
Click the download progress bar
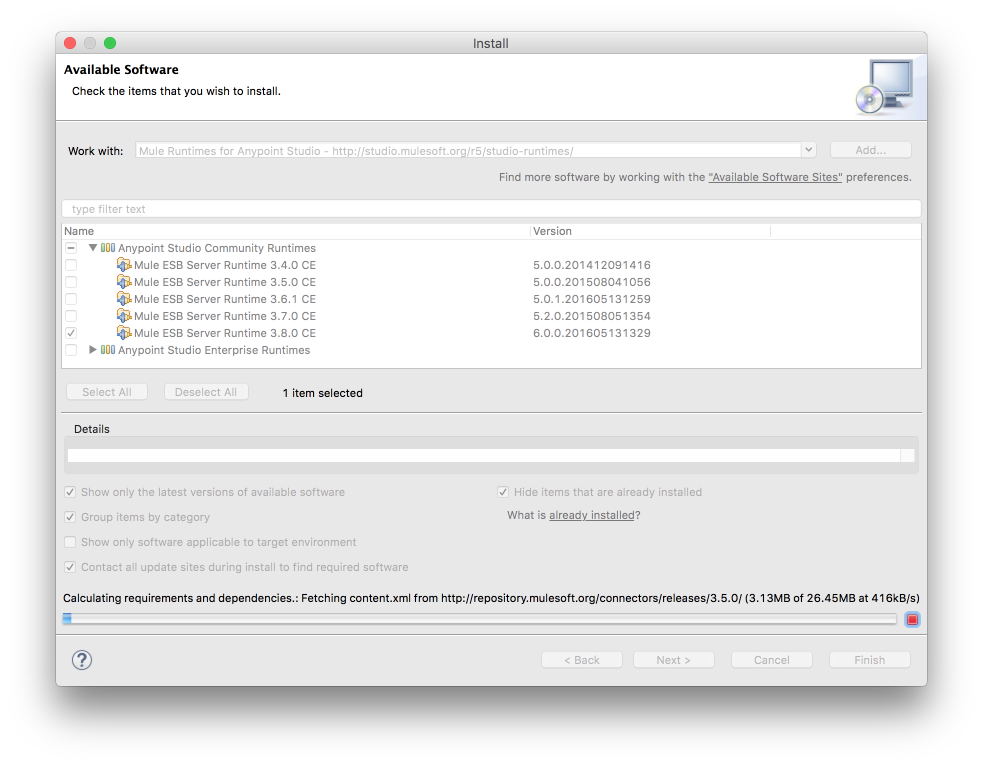coord(480,619)
